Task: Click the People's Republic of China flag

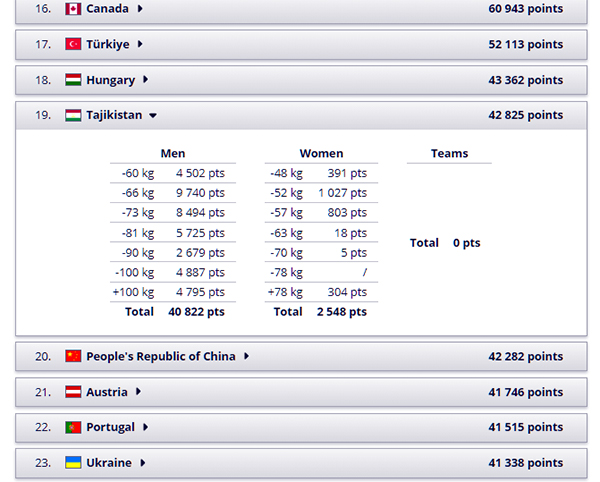Action: [x=73, y=356]
